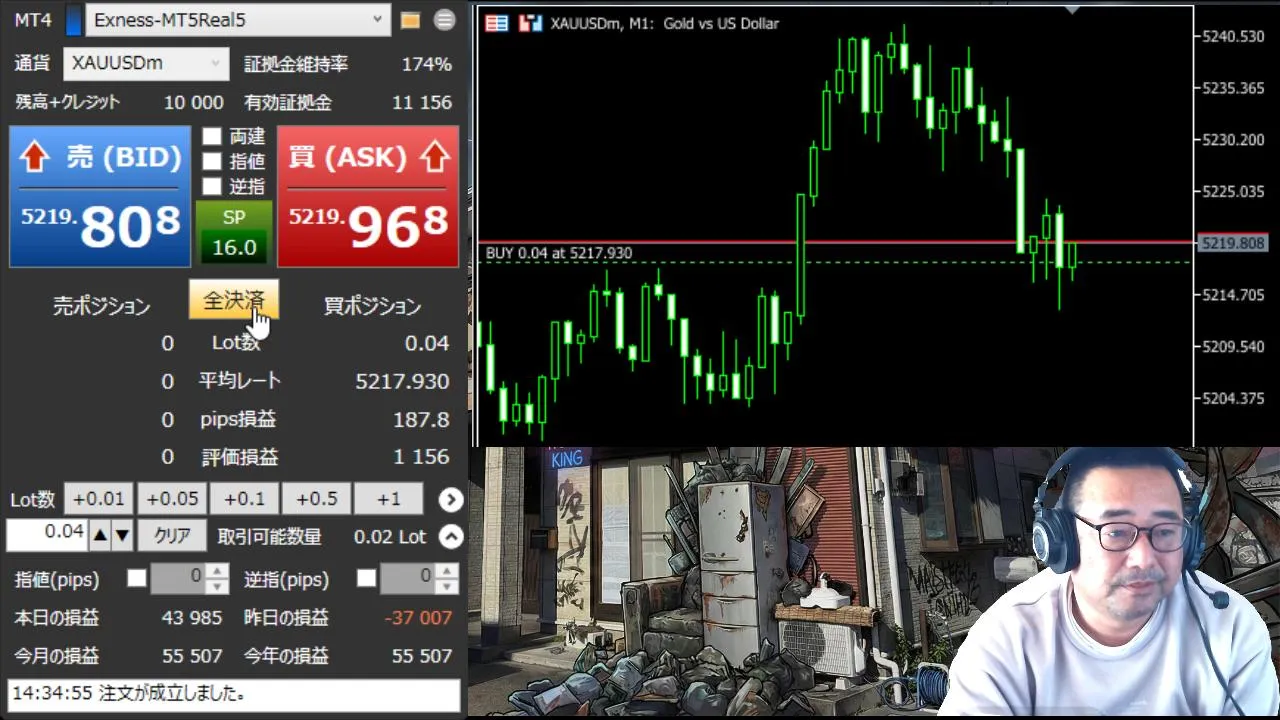Add +0.05 to lot size
This screenshot has width=1280, height=720.
(x=171, y=499)
